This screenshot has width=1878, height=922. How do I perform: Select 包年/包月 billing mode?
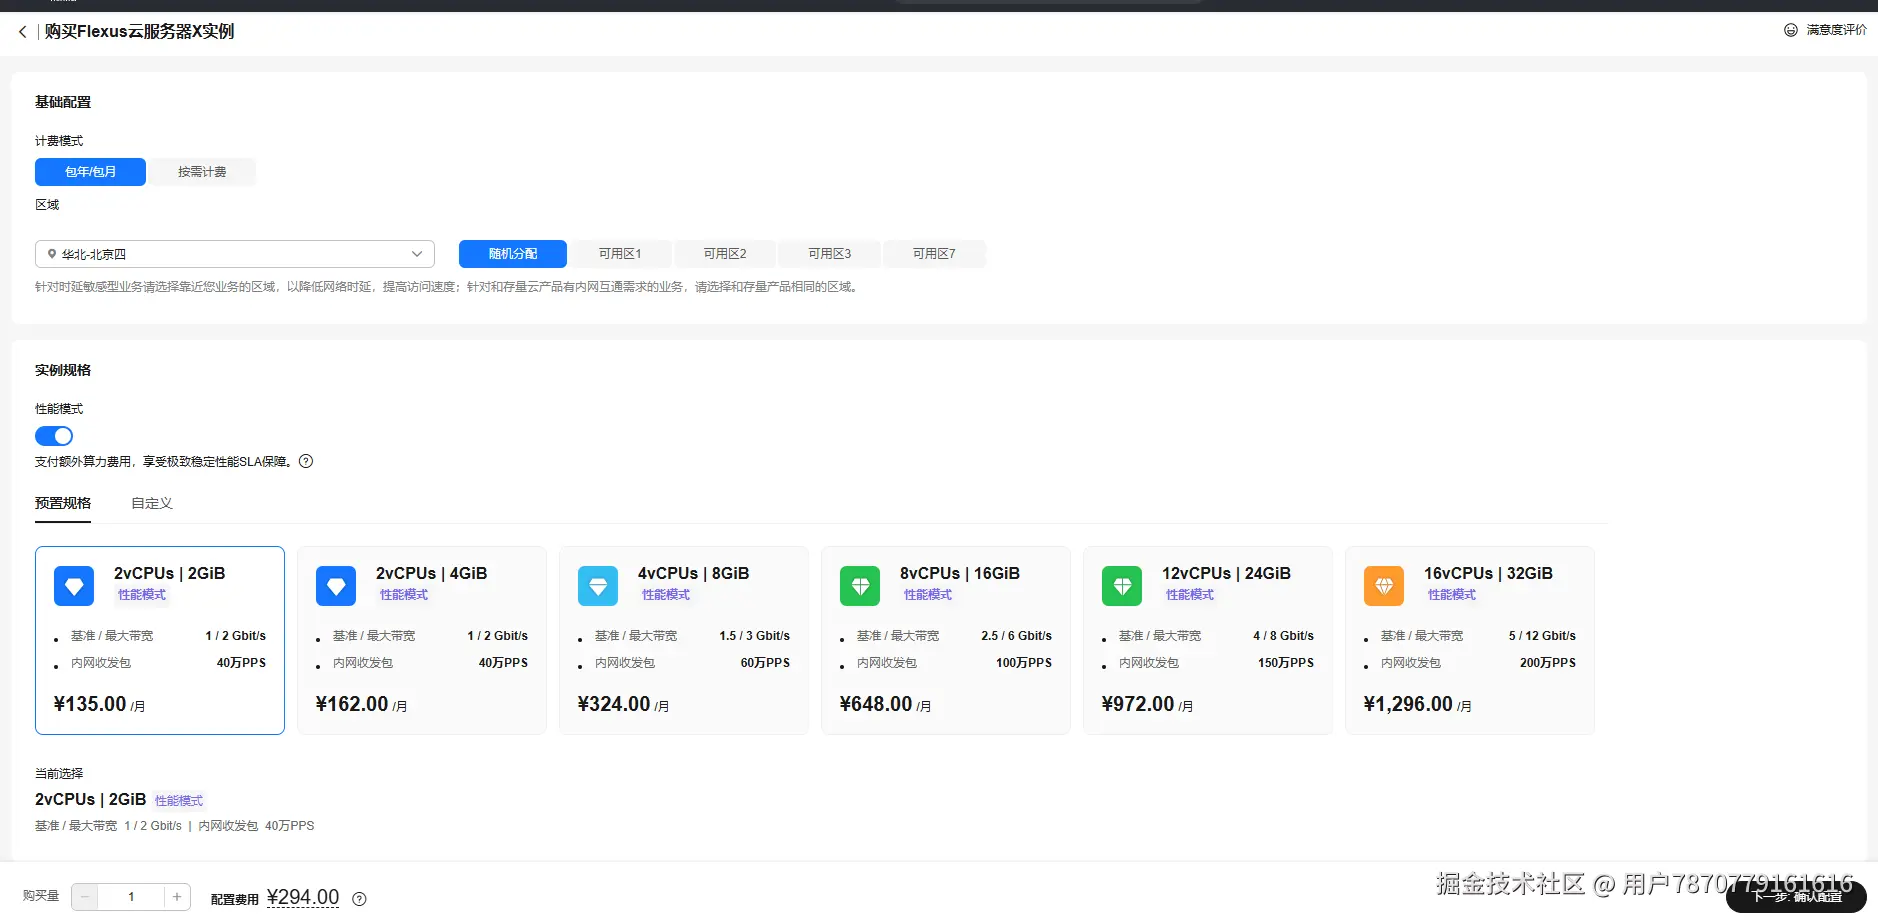pos(91,172)
